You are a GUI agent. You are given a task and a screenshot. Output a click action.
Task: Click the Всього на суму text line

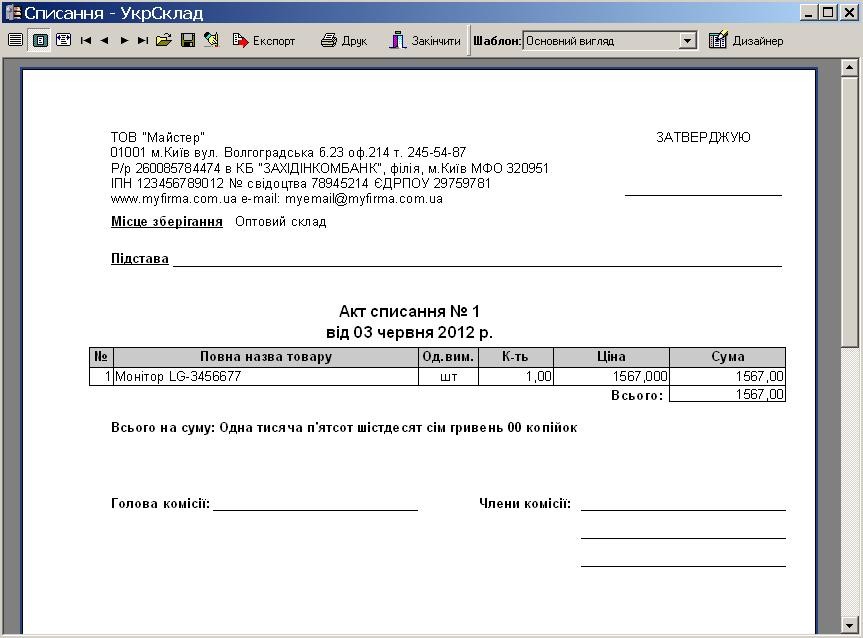(x=344, y=428)
